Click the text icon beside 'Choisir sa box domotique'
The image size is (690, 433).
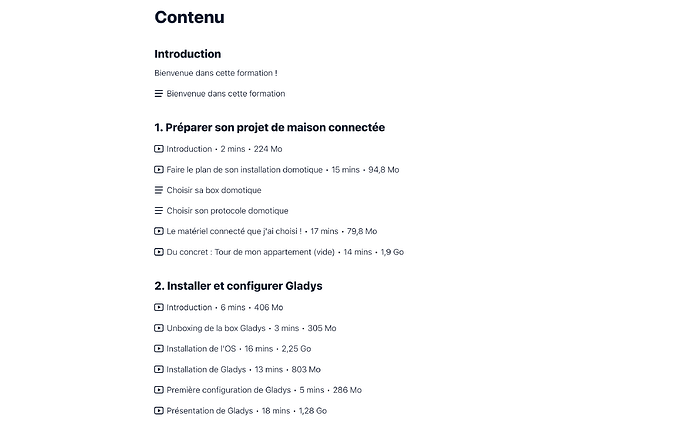159,190
